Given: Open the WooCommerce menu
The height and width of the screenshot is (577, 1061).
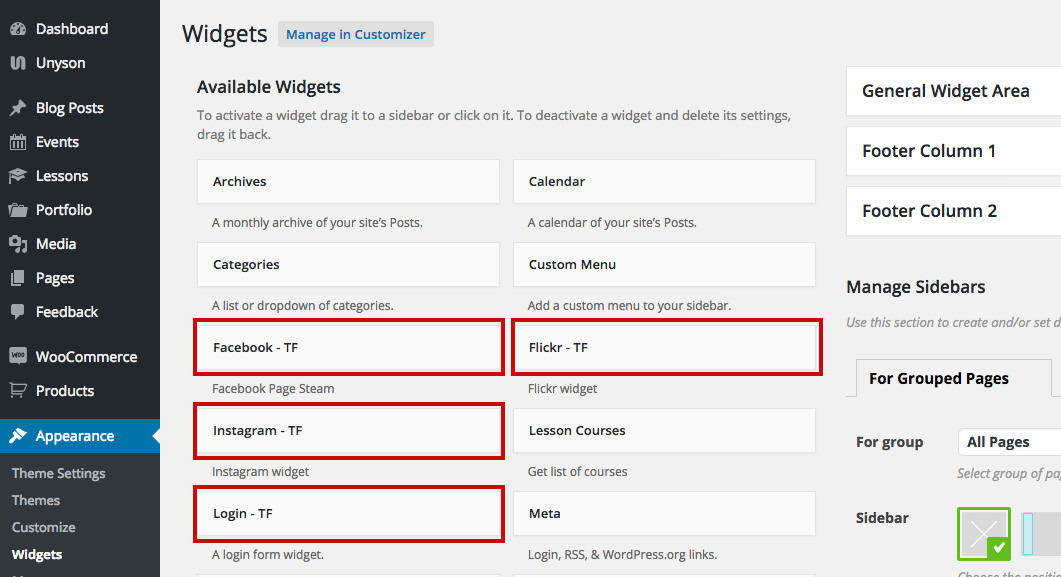Looking at the screenshot, I should [86, 356].
